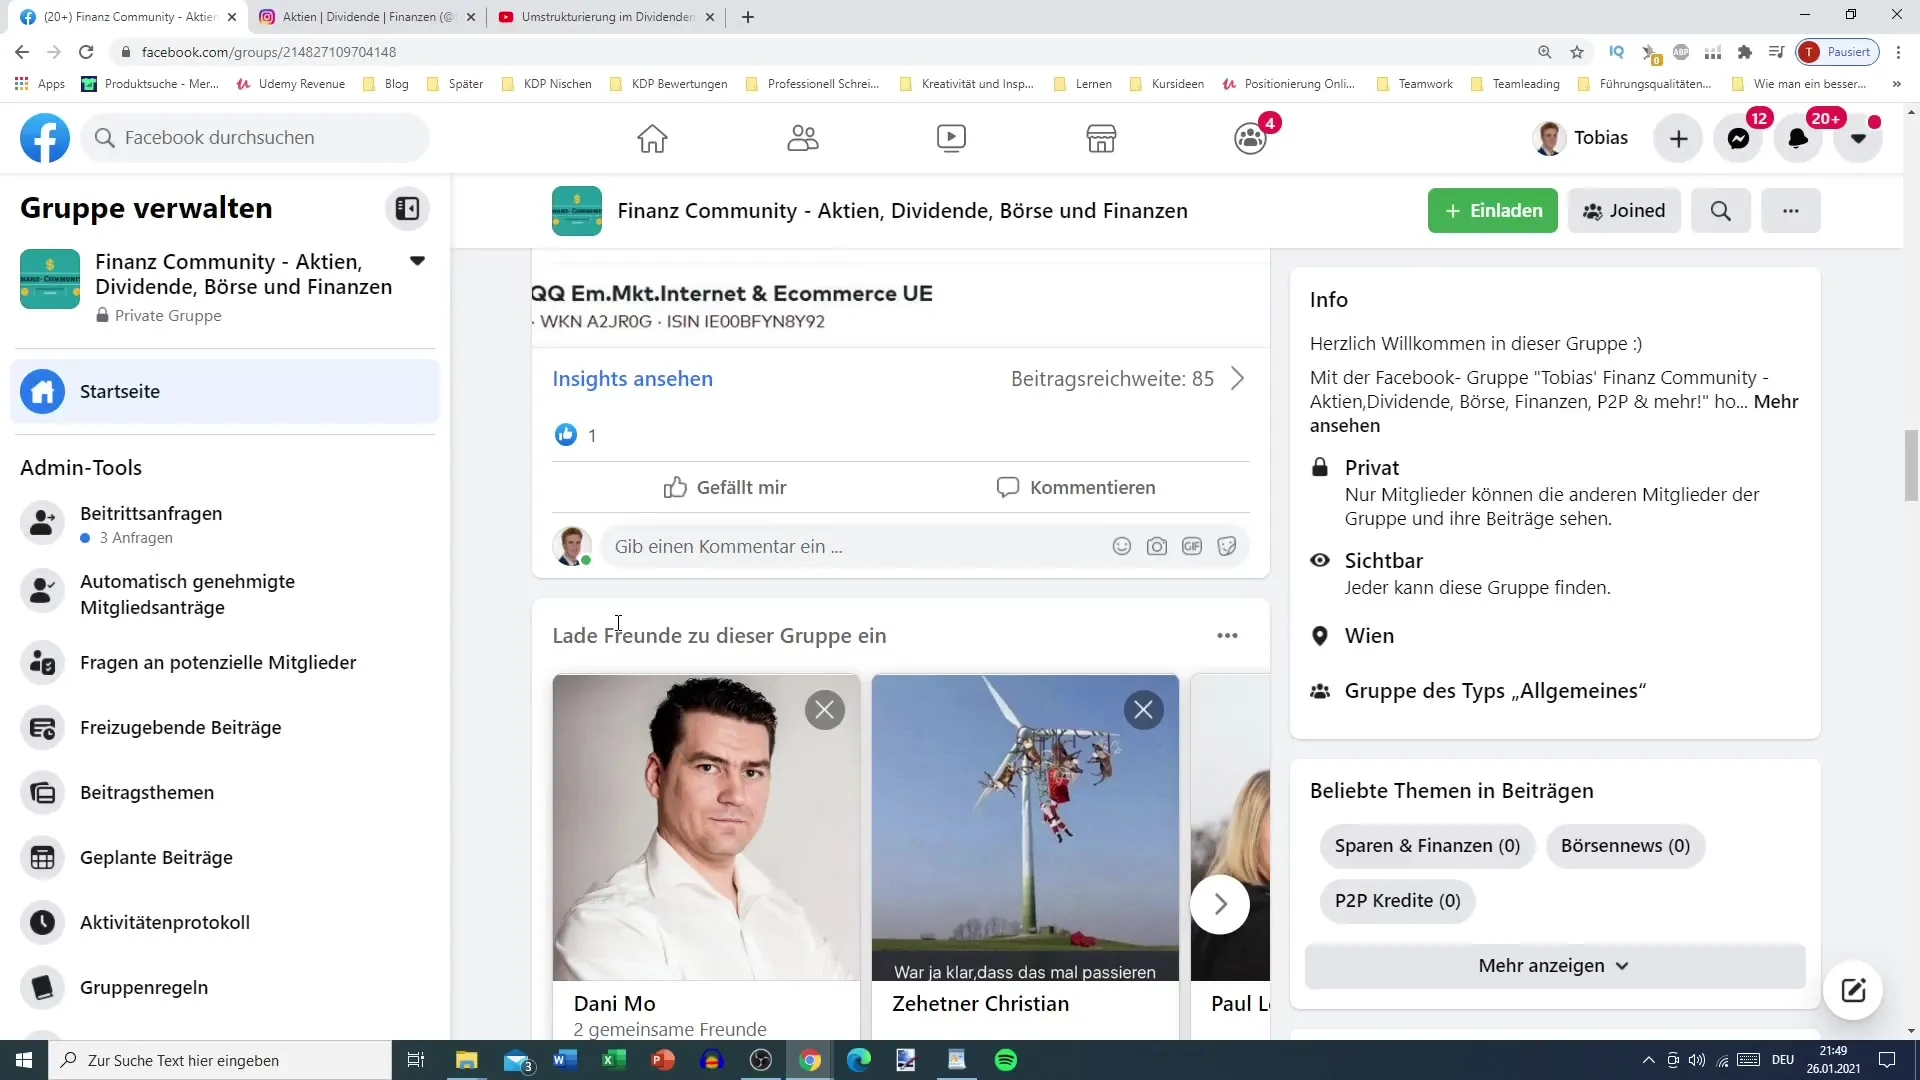Show more bookmarks overflow chevron
The height and width of the screenshot is (1080, 1920).
[x=1896, y=84]
